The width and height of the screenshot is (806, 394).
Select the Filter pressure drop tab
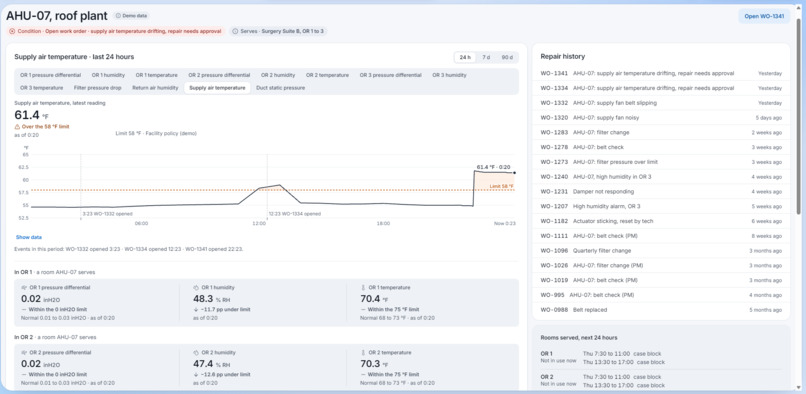tap(98, 88)
